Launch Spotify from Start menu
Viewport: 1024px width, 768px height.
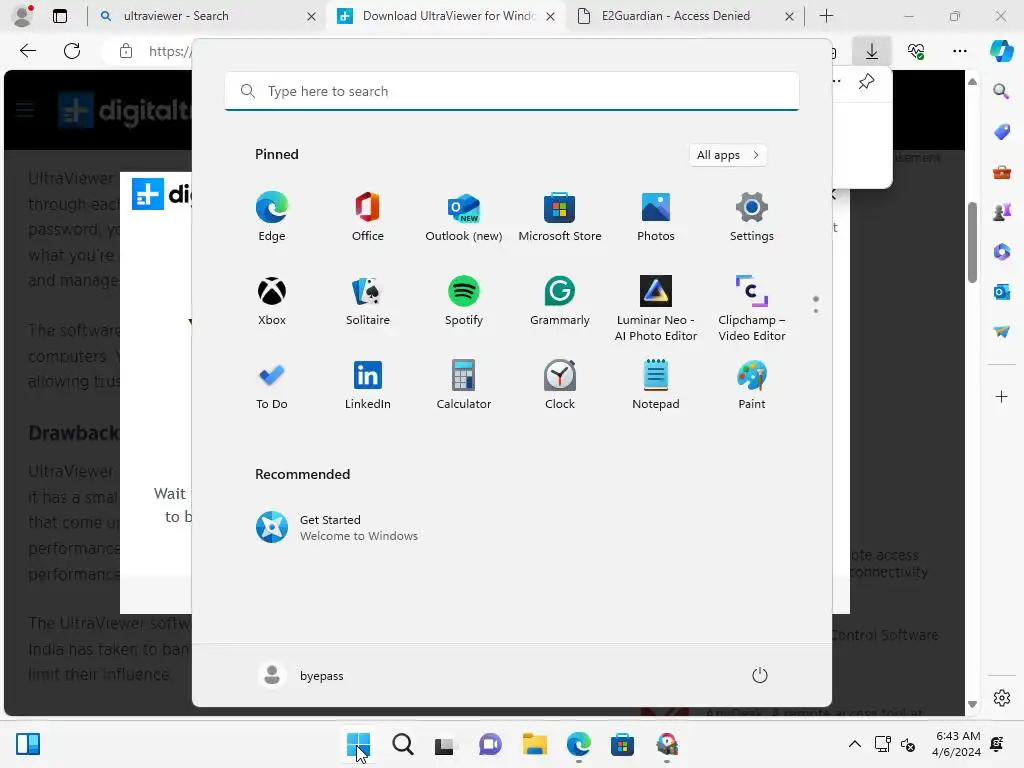464,300
